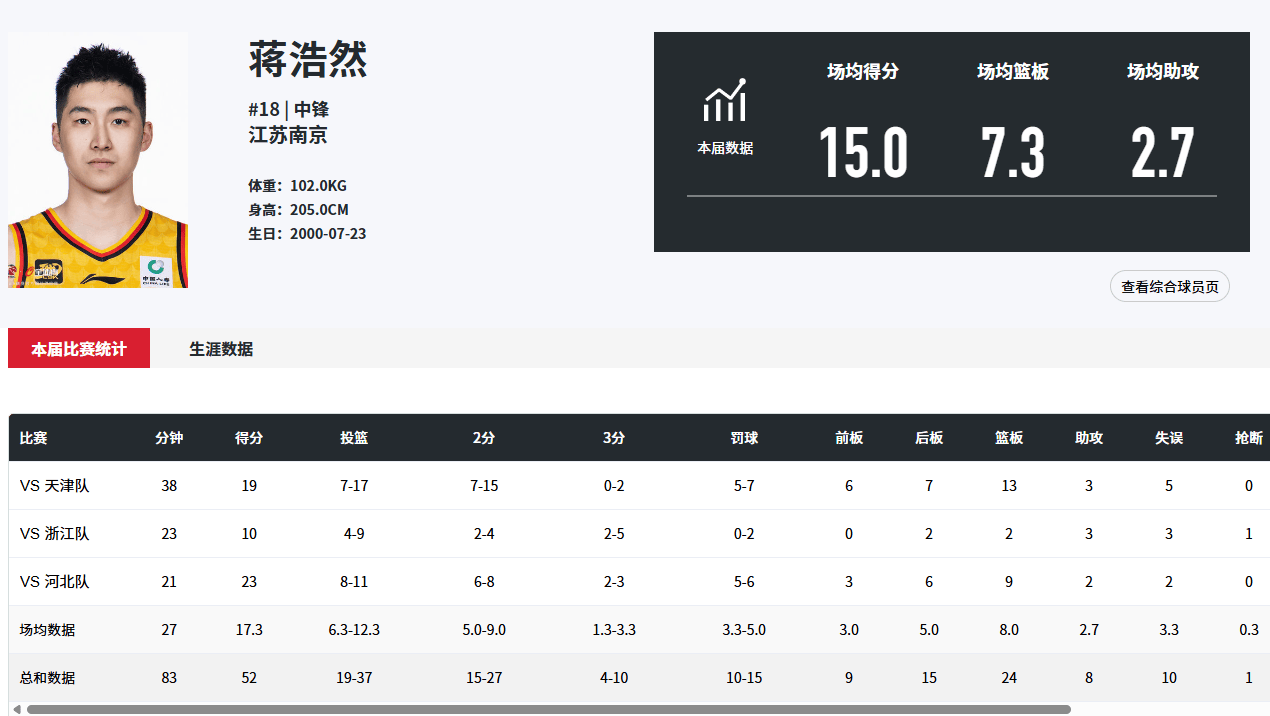This screenshot has height=716, width=1270.
Task: Click the horizontal scrollbar thumb
Action: [x=548, y=709]
